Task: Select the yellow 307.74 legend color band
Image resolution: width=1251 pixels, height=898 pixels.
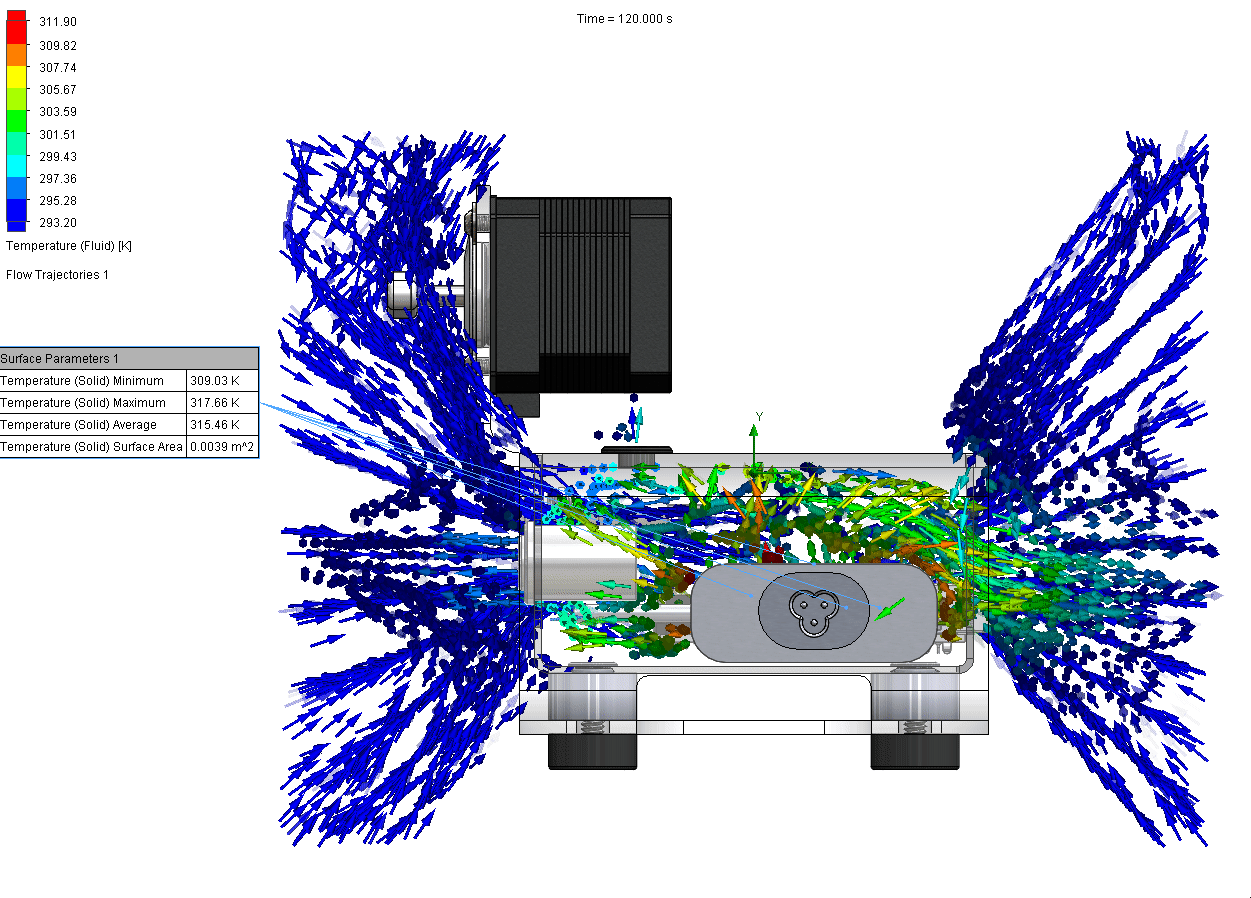Action: pos(16,75)
